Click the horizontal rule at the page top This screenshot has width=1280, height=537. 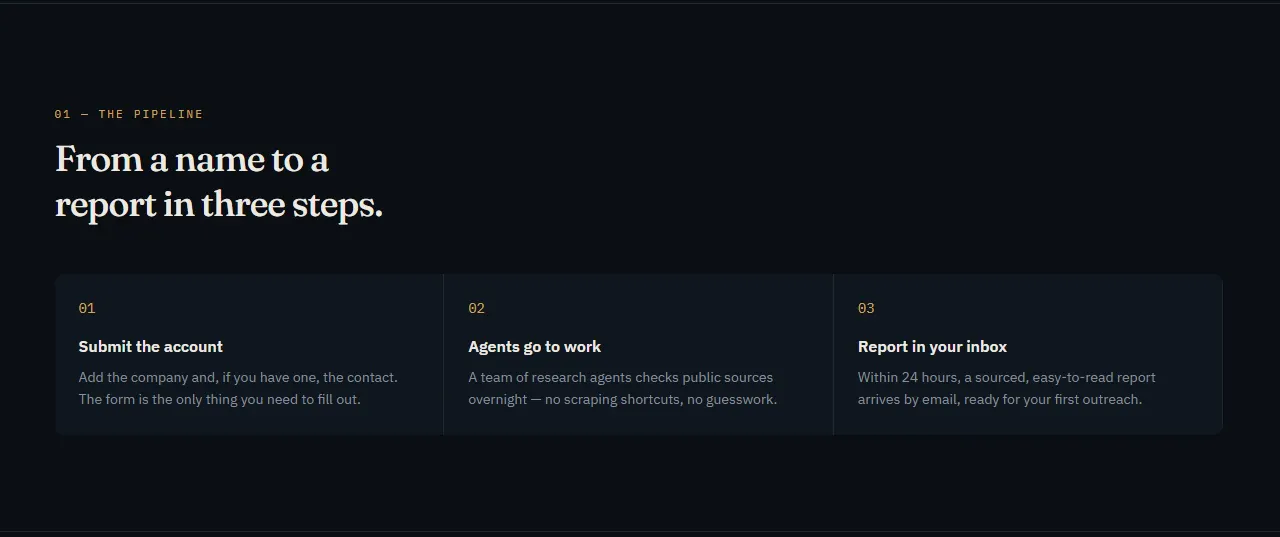[640, 3]
